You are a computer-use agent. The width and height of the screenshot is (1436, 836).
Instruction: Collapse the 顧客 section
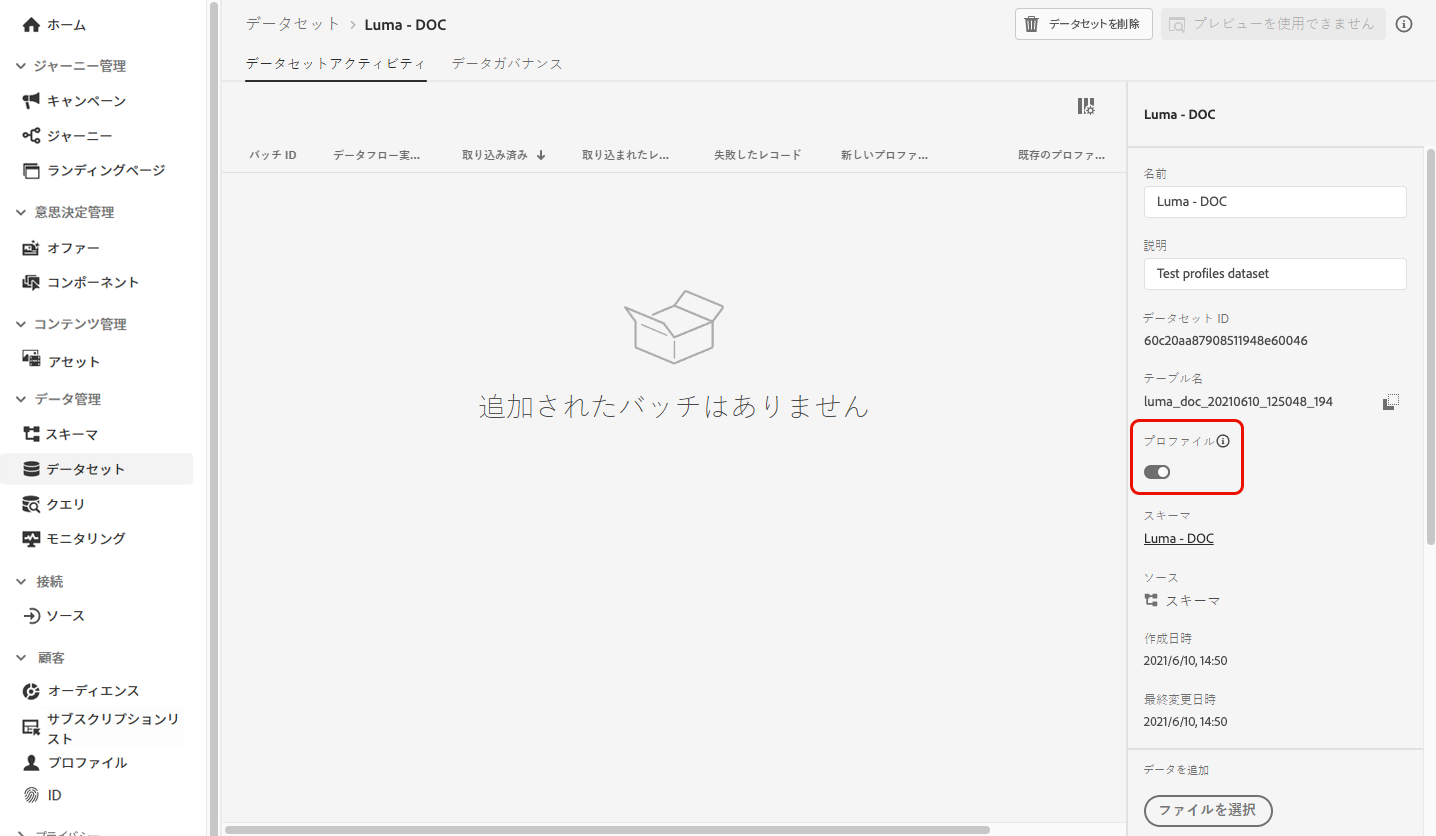22,658
